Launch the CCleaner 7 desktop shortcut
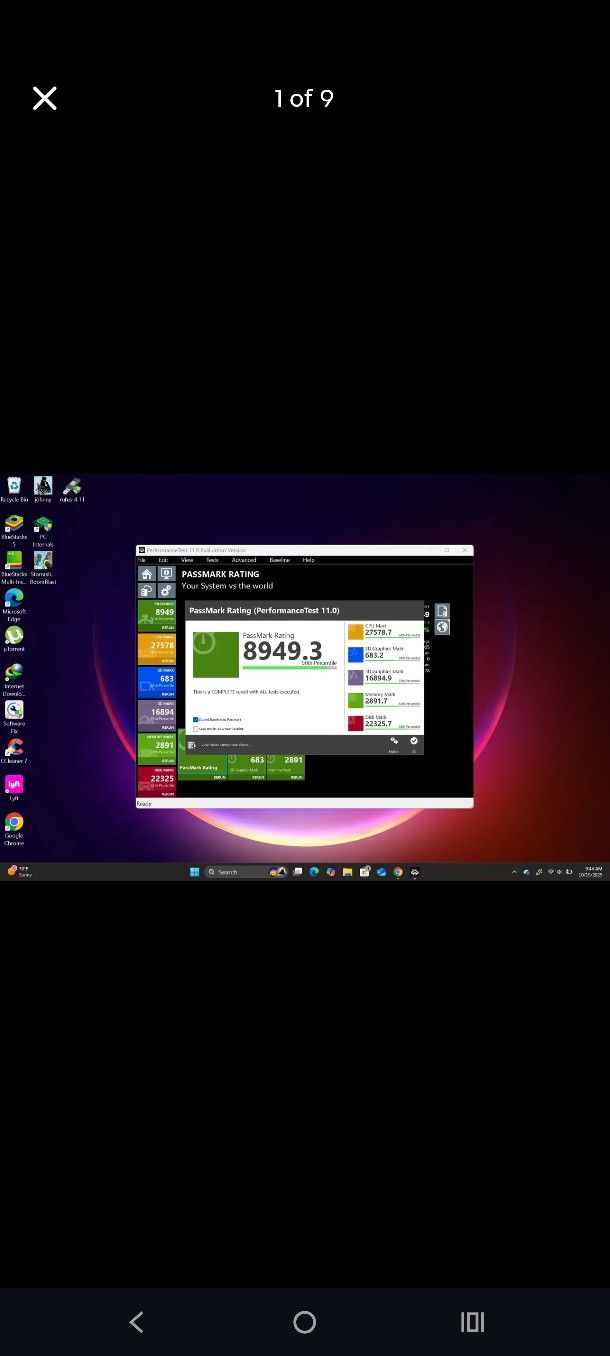Image resolution: width=610 pixels, height=1356 pixels. [x=14, y=751]
